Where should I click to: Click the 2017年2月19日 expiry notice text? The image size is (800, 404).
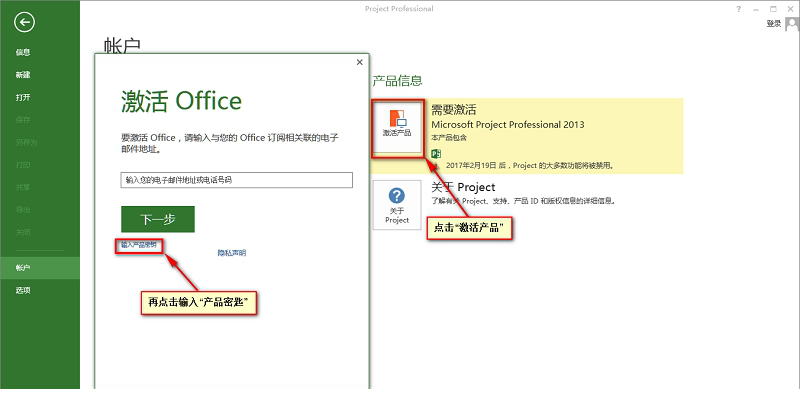[x=530, y=165]
